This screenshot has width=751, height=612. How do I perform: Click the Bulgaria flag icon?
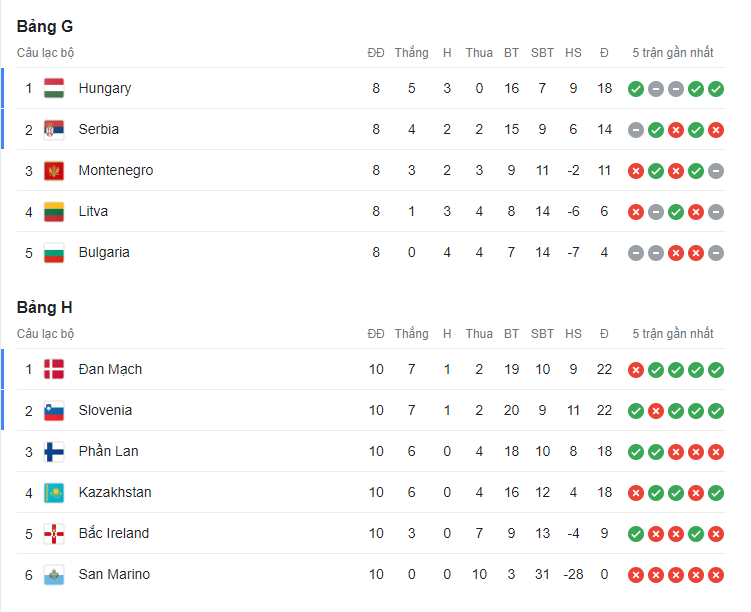coord(54,252)
